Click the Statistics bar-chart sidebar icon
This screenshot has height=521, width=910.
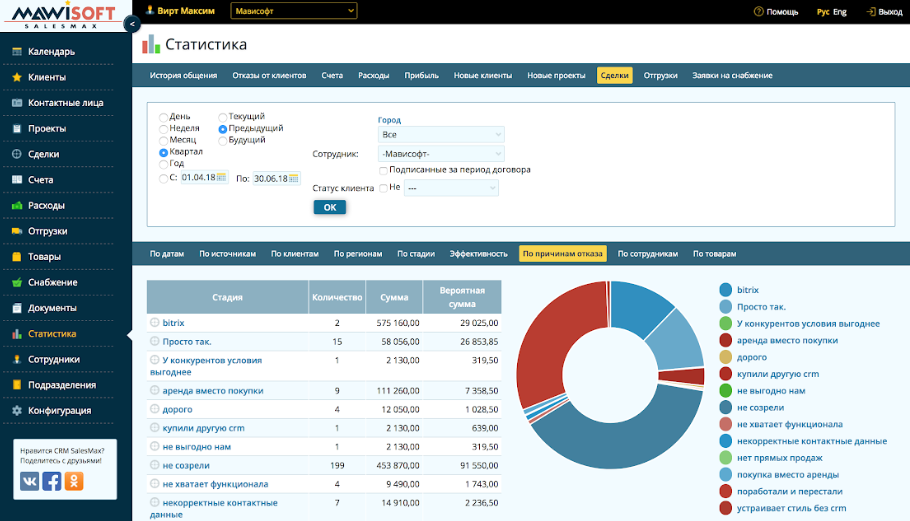[17, 334]
